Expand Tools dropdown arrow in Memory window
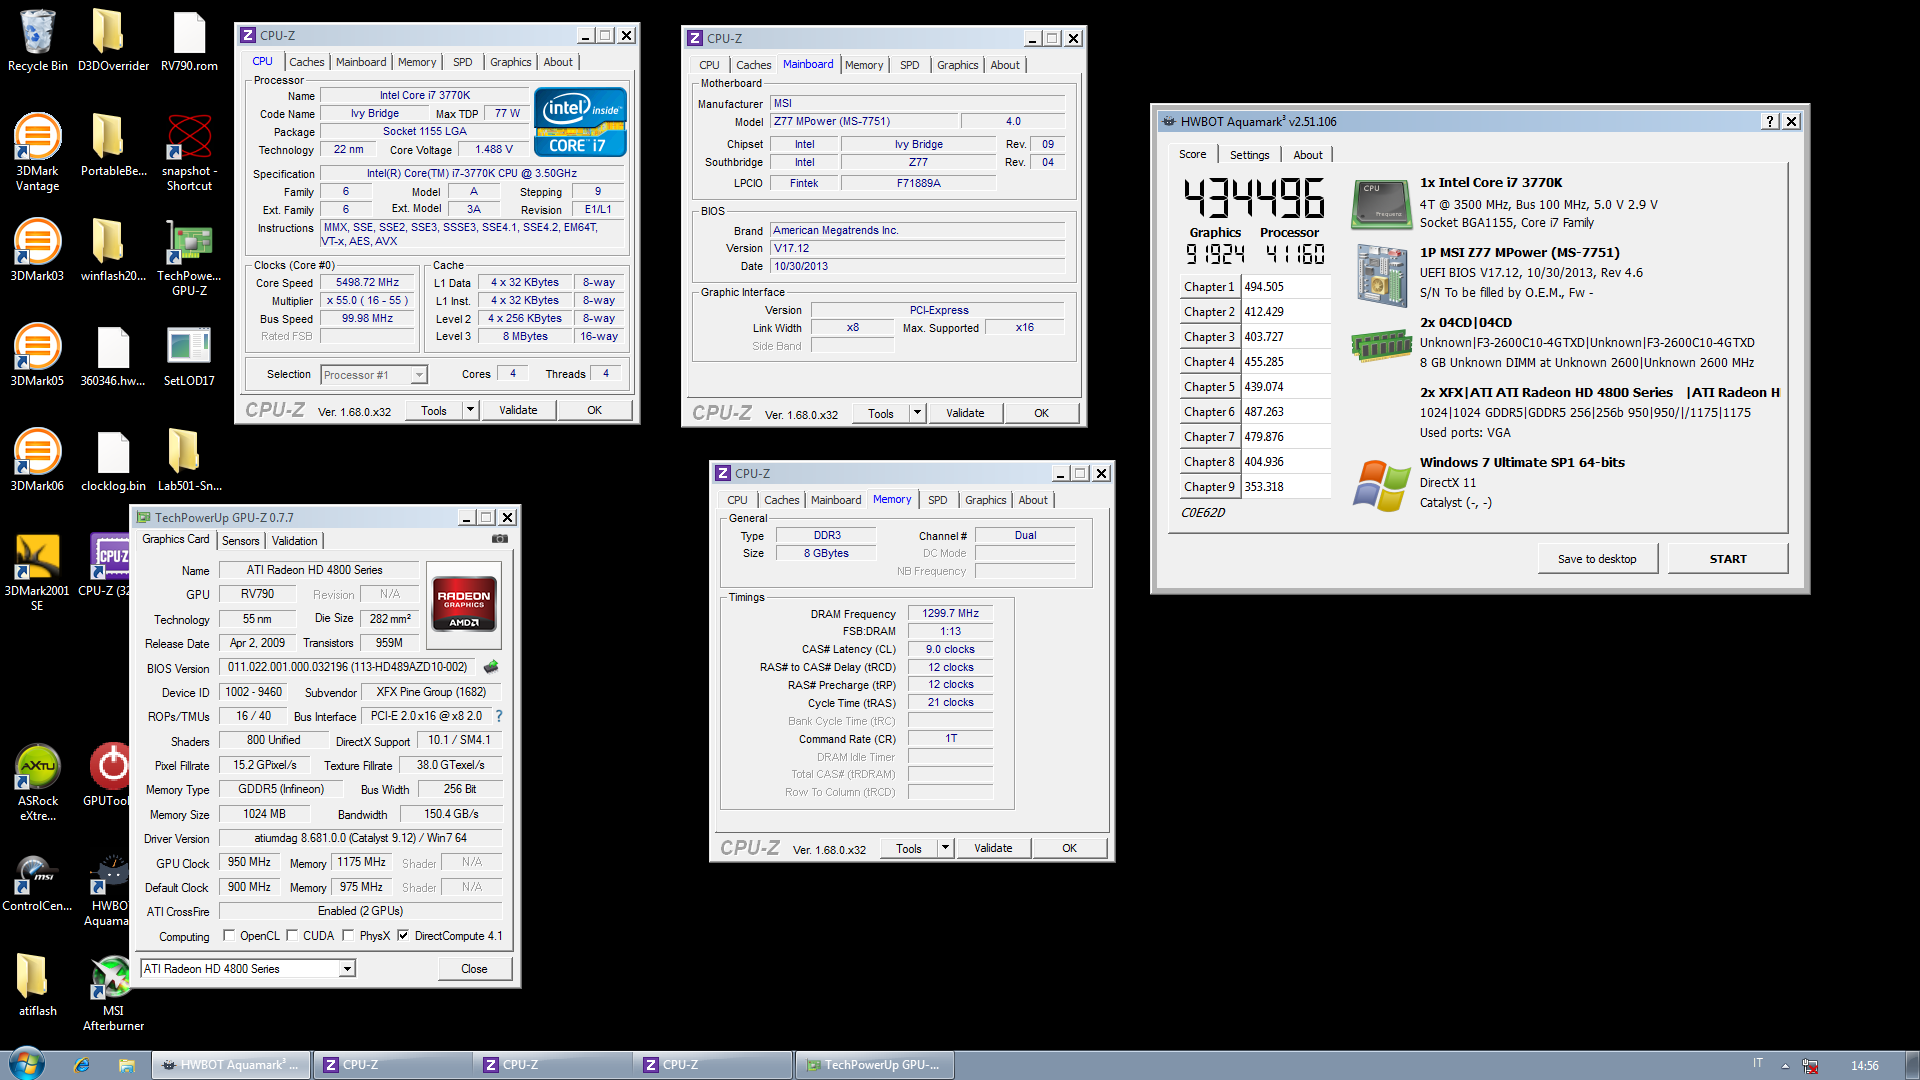 point(945,848)
